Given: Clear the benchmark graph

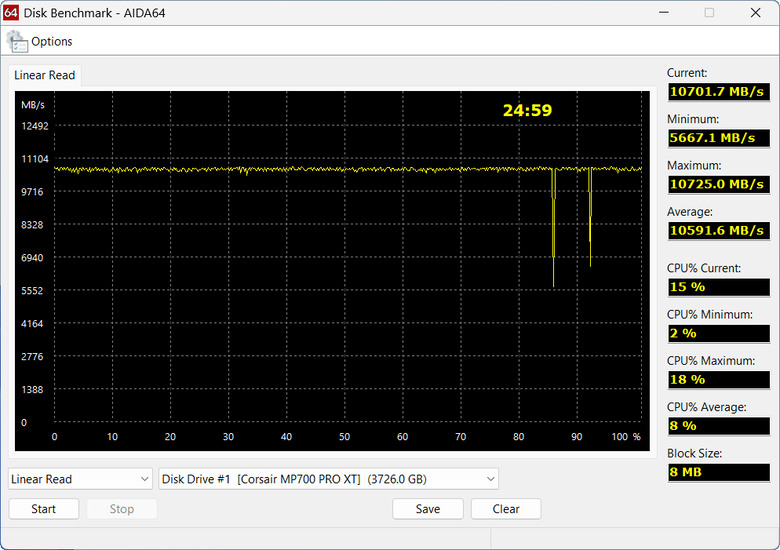Looking at the screenshot, I should (x=506, y=509).
